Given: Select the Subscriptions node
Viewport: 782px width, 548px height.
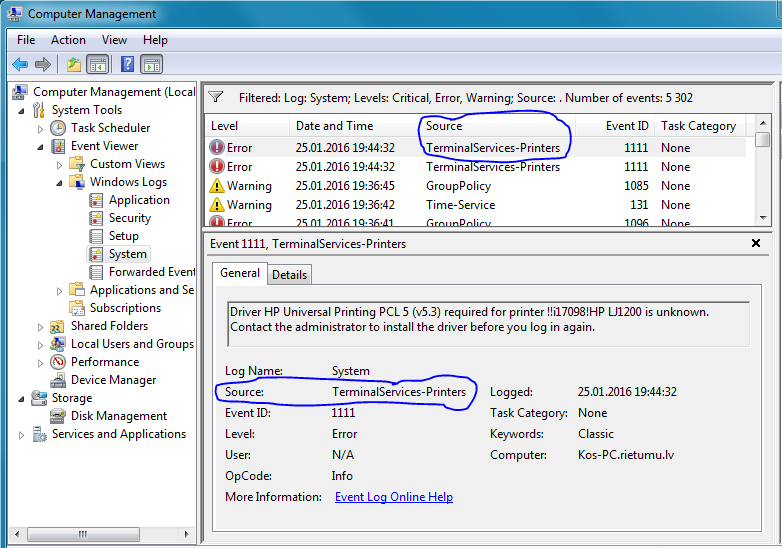Looking at the screenshot, I should click(125, 308).
